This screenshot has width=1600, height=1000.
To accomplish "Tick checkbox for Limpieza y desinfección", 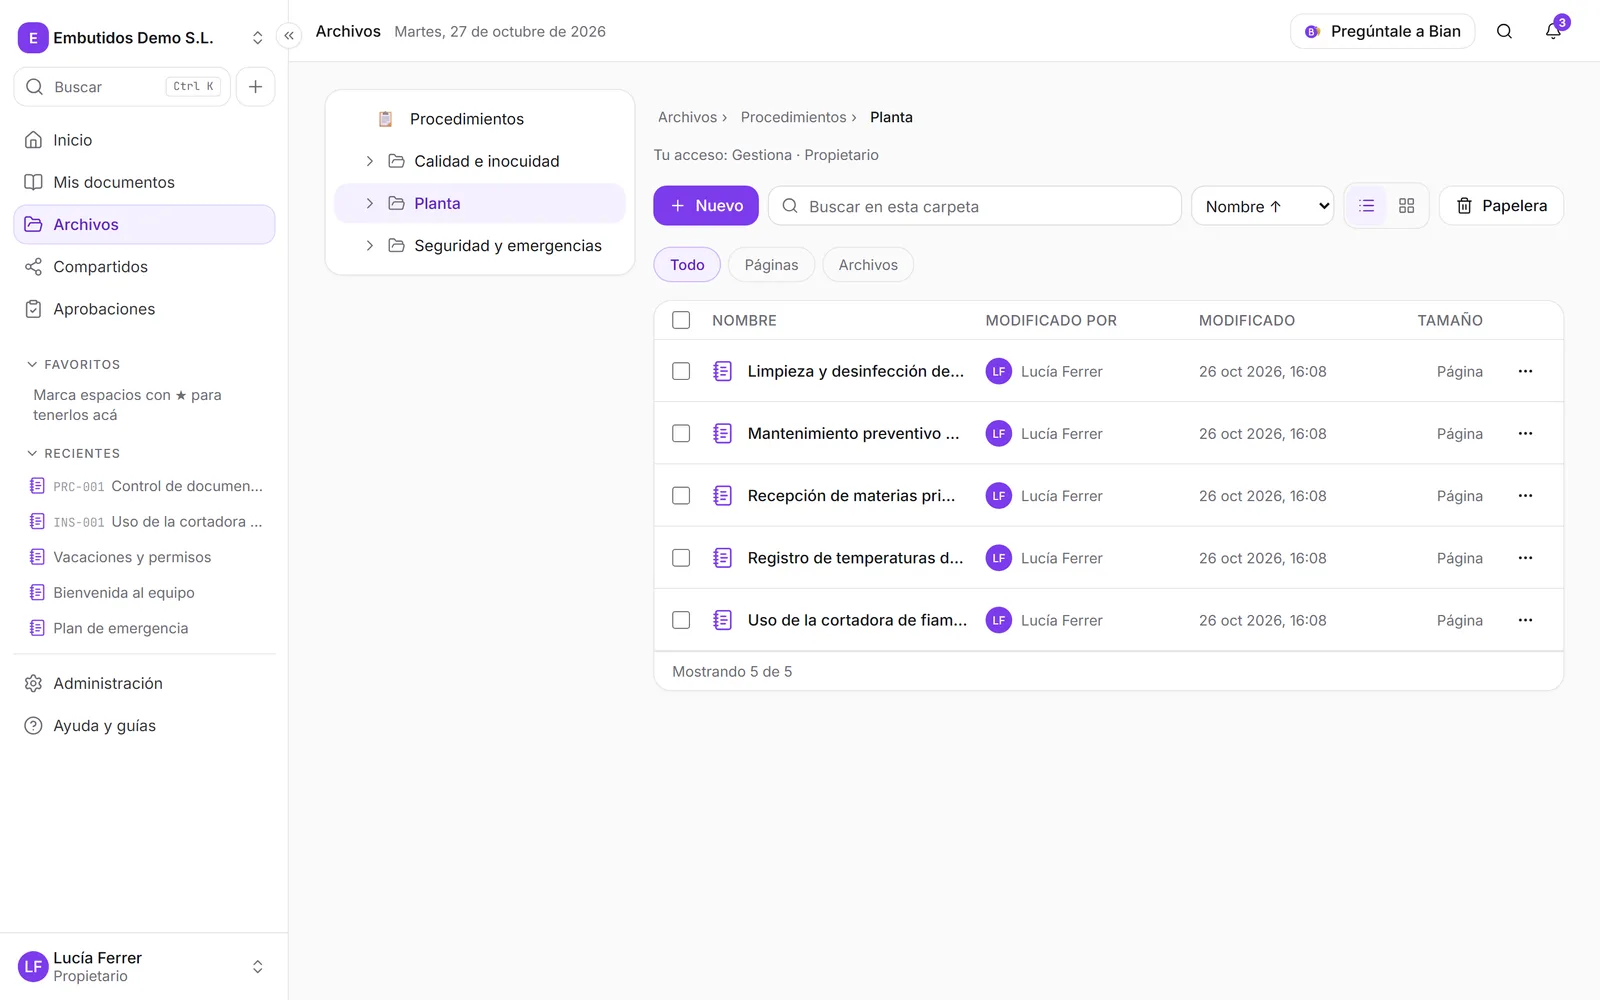I will [681, 371].
